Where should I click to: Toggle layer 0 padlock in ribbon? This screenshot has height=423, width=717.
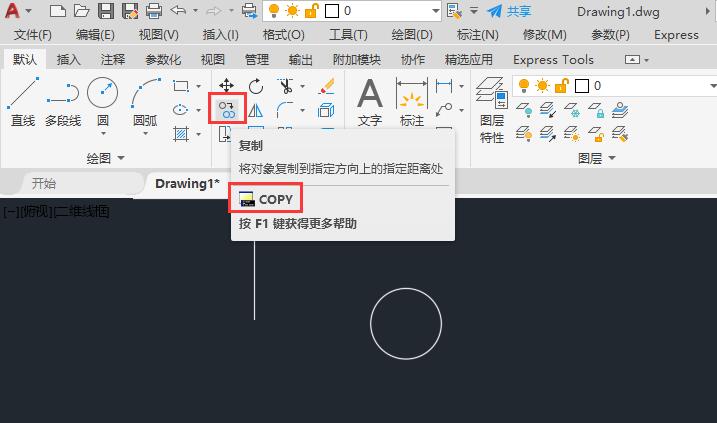(562, 86)
